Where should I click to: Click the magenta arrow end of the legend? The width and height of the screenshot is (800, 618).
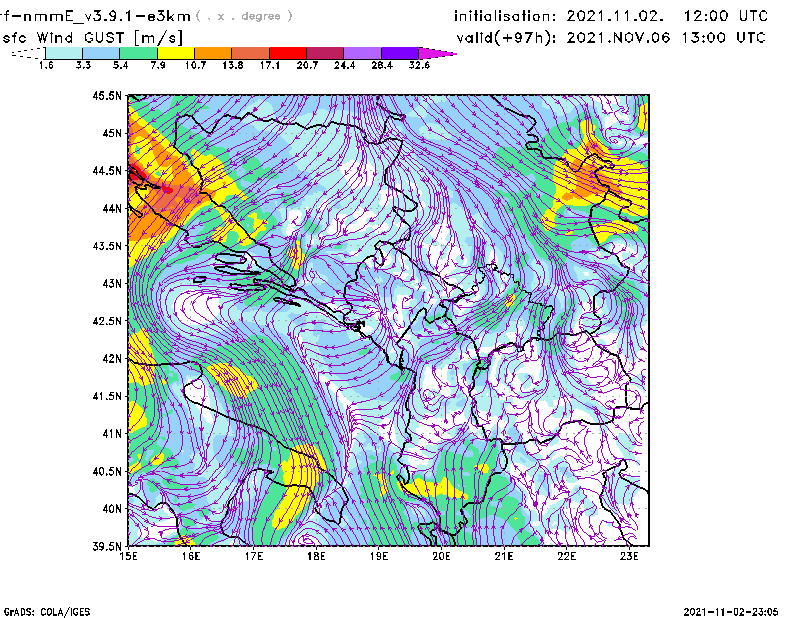point(437,53)
